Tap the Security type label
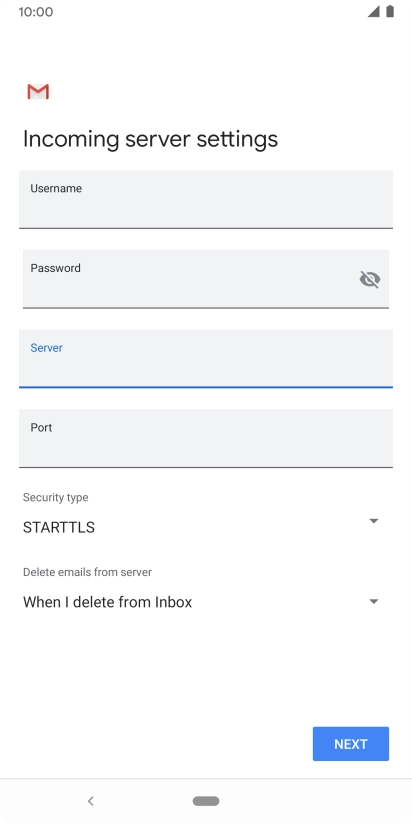 [56, 497]
